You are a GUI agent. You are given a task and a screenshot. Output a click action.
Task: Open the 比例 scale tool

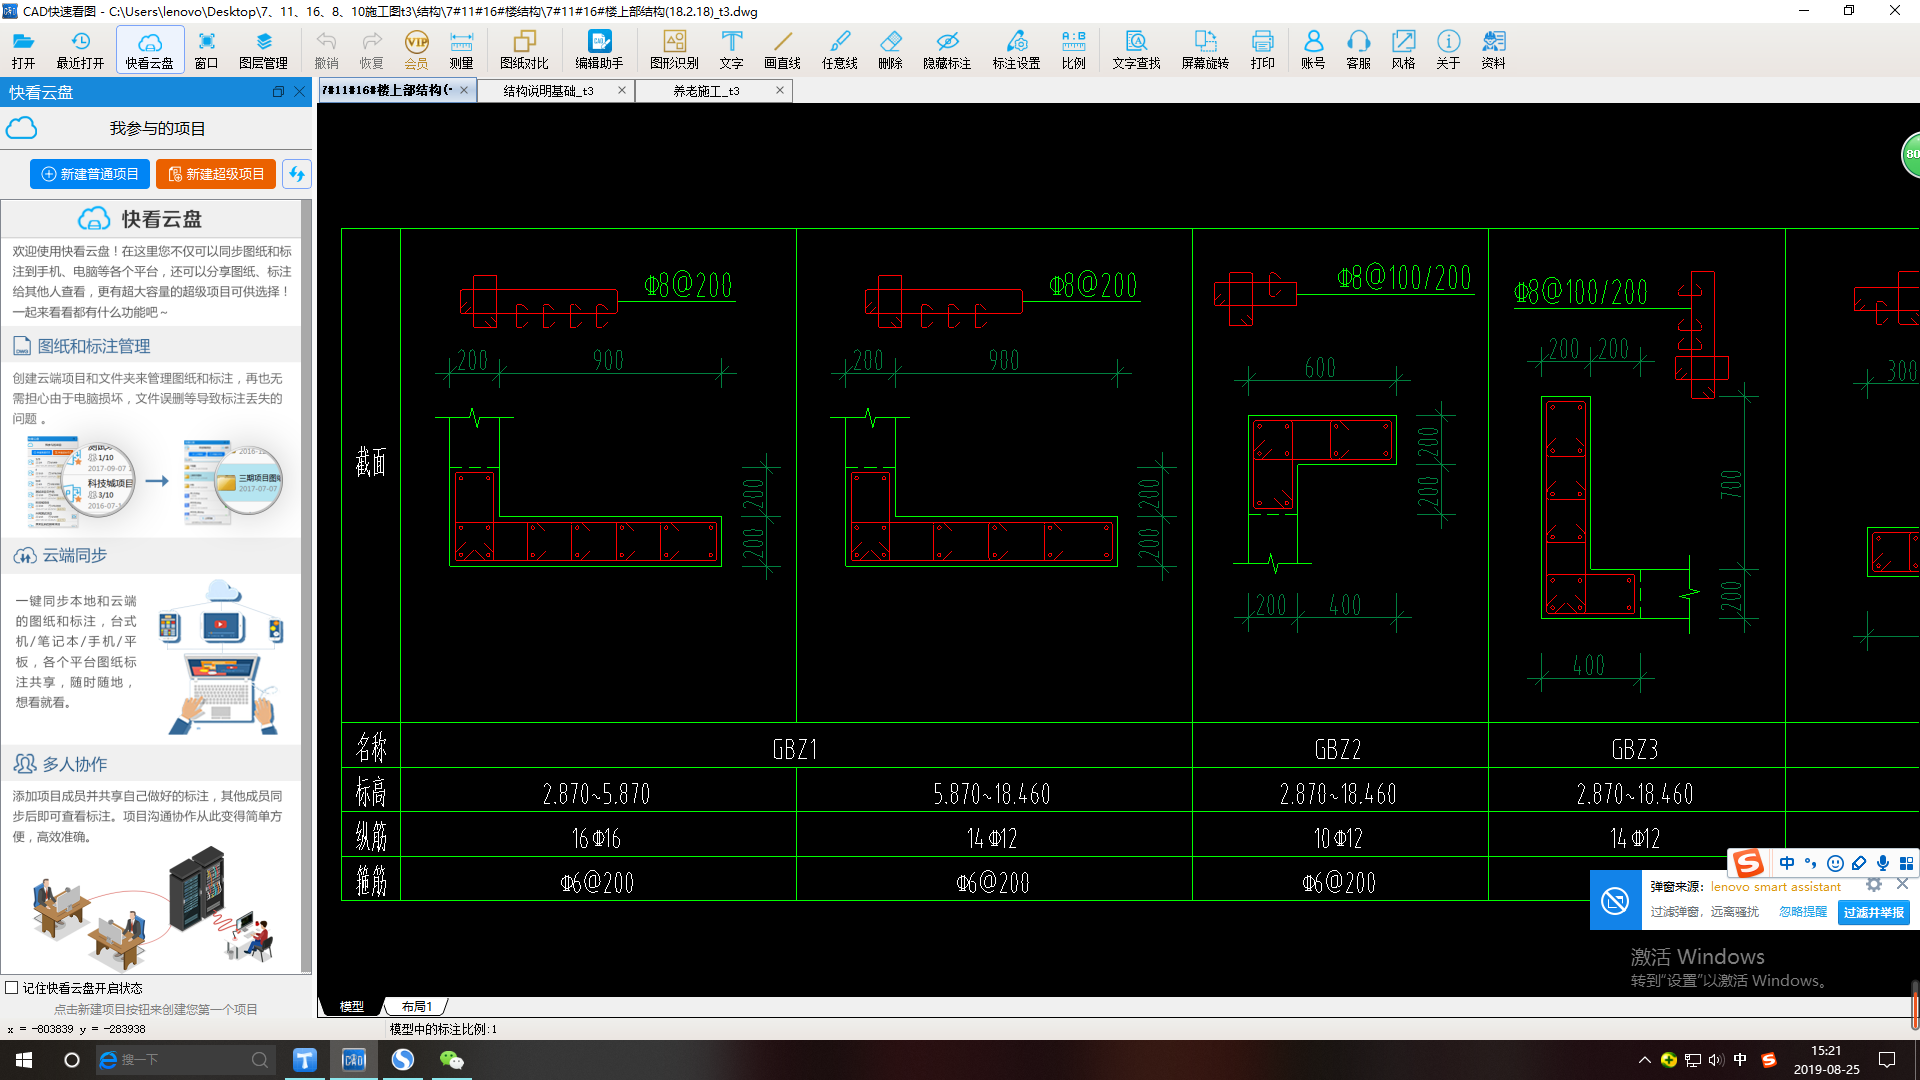pyautogui.click(x=1073, y=49)
